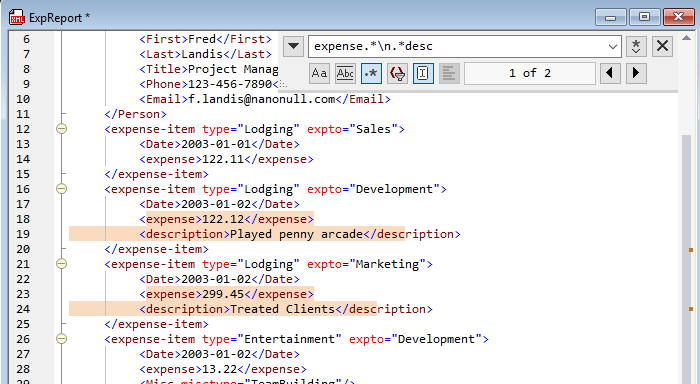
Task: Click the text 'Played penny arcade'
Action: [x=296, y=234]
